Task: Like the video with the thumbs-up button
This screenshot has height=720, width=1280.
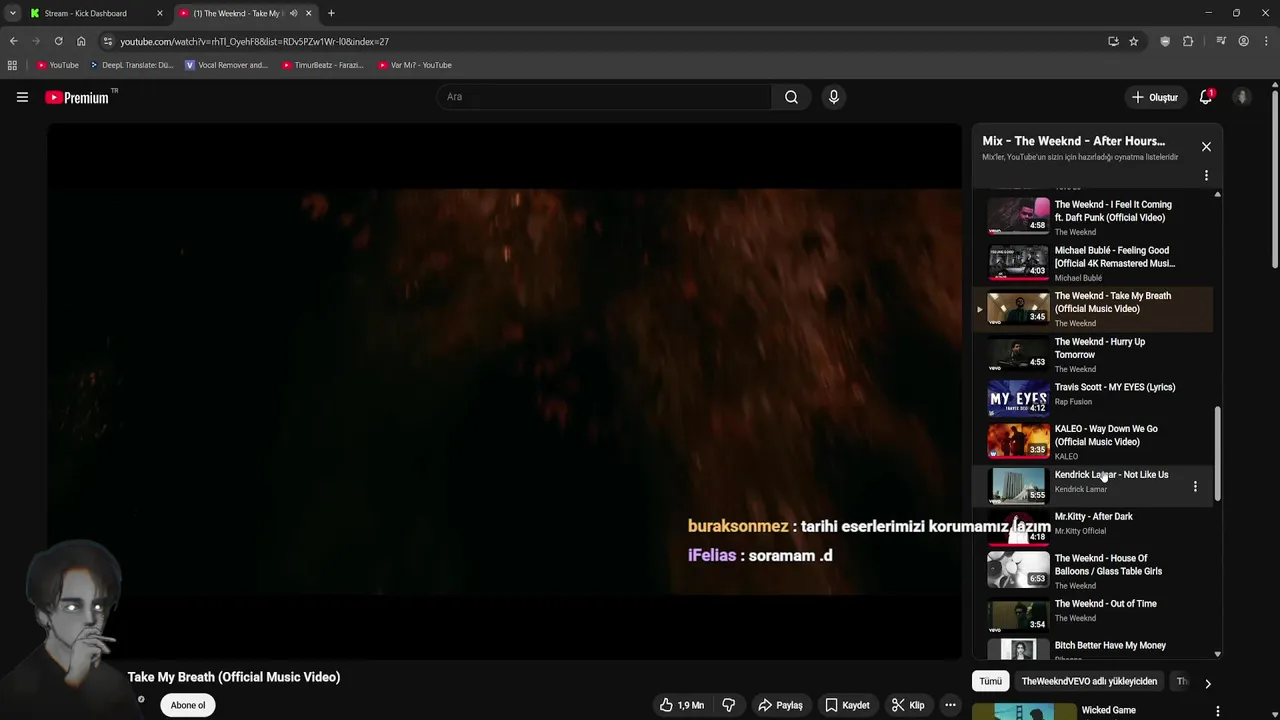Action: (x=681, y=705)
